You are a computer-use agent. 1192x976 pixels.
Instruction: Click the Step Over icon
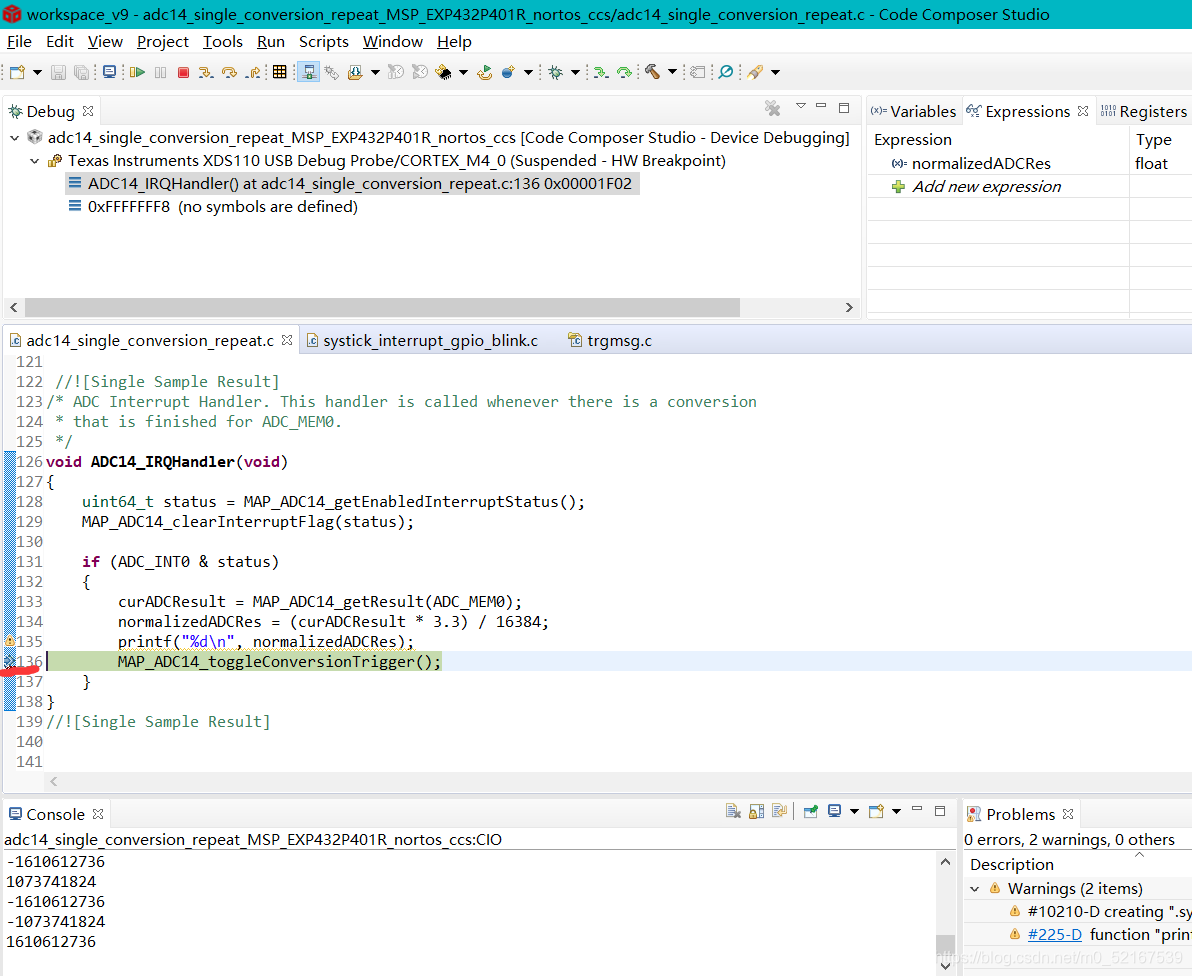coord(229,72)
